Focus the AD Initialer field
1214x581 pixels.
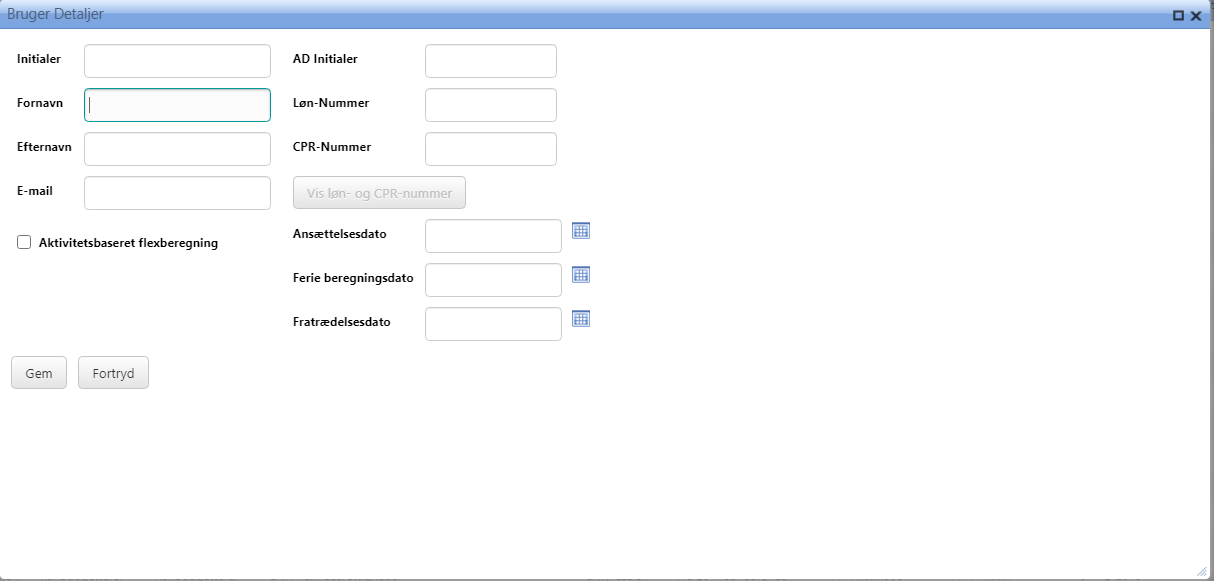[x=490, y=61]
